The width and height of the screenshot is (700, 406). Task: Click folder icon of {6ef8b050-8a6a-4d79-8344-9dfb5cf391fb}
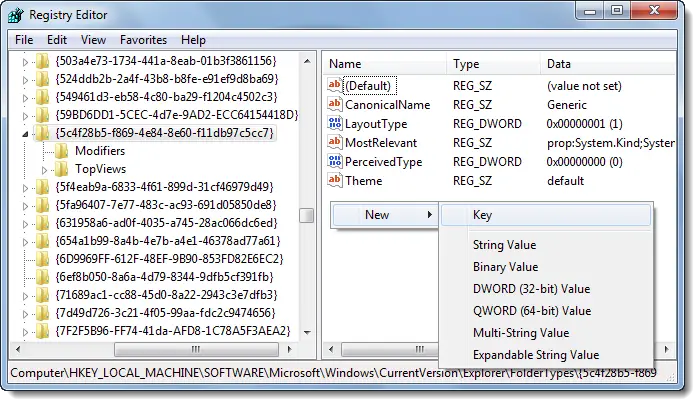click(x=42, y=277)
